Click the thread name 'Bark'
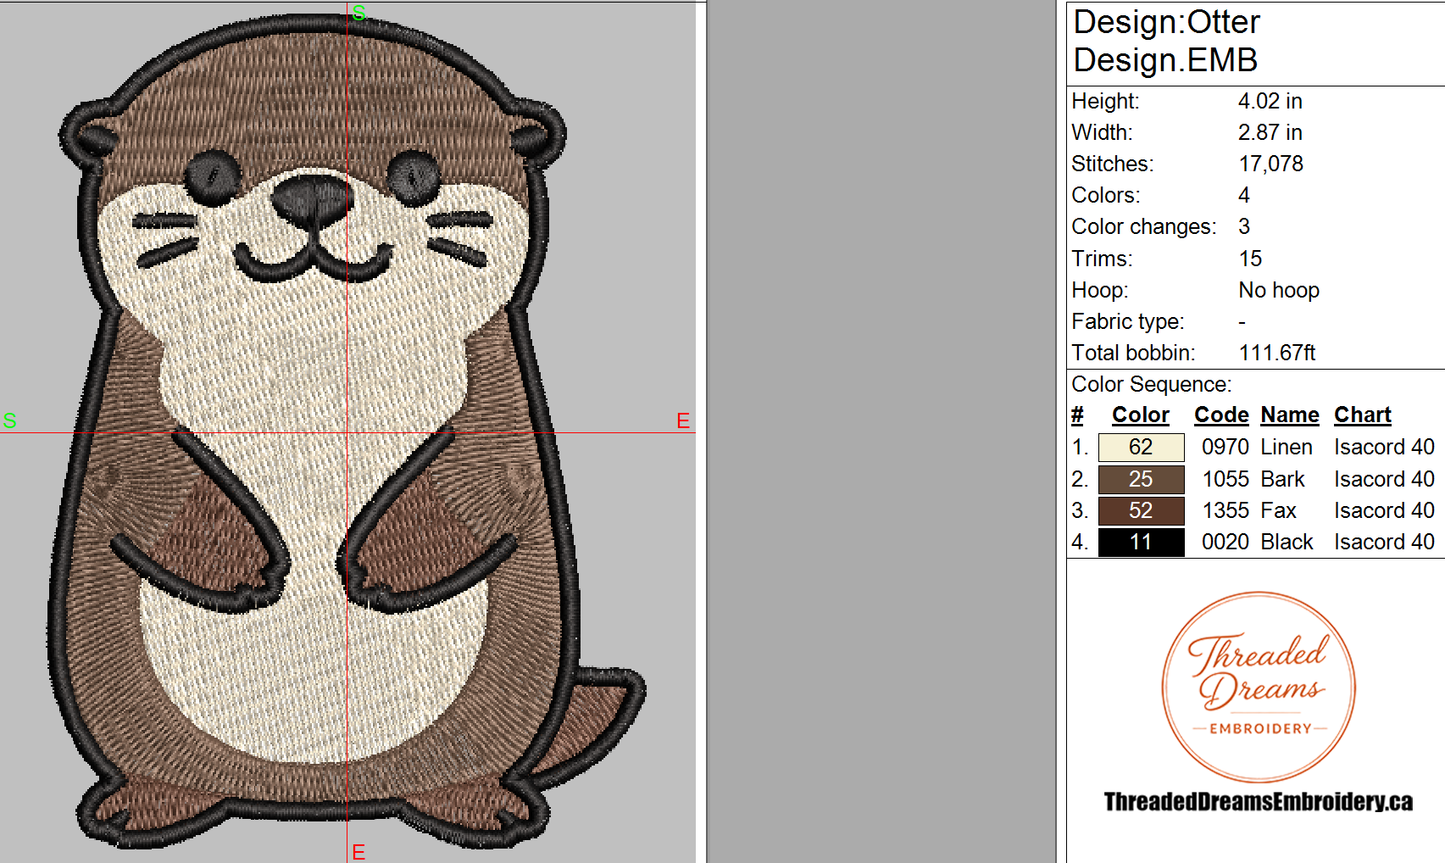This screenshot has height=863, width=1445. click(x=1282, y=479)
